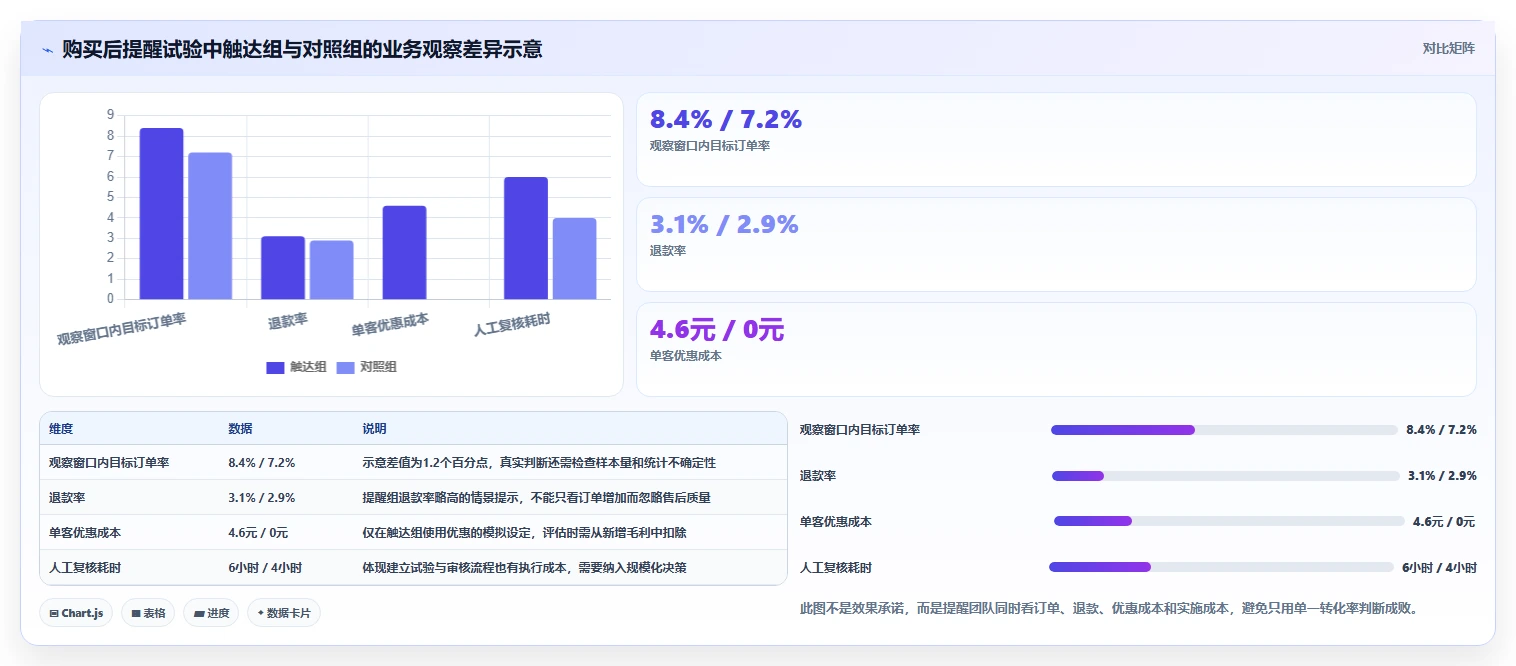Click the 单客优惠成本 x-axis label in chart
This screenshot has width=1516, height=666.
tap(390, 325)
